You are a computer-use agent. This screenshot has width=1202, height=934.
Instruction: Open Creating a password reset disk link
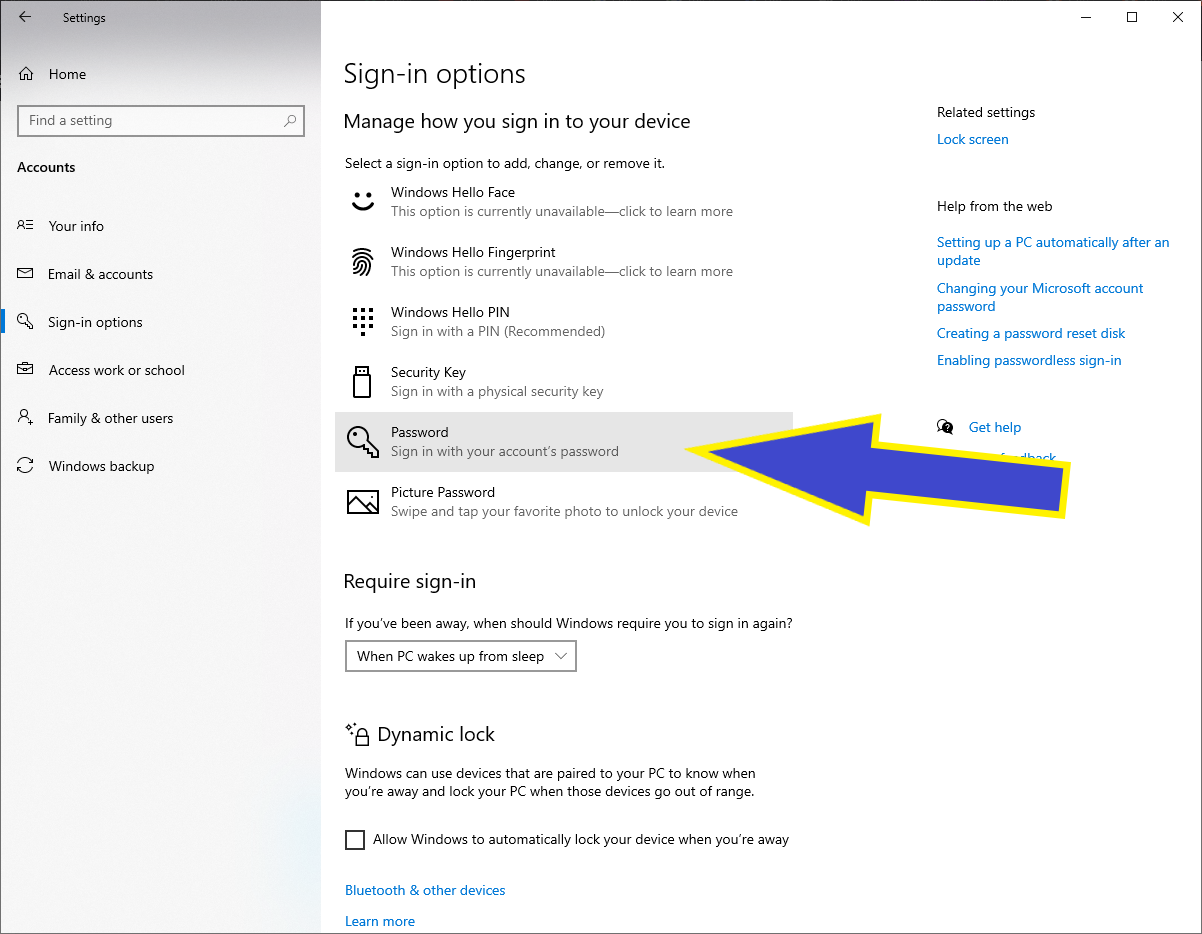click(1031, 334)
